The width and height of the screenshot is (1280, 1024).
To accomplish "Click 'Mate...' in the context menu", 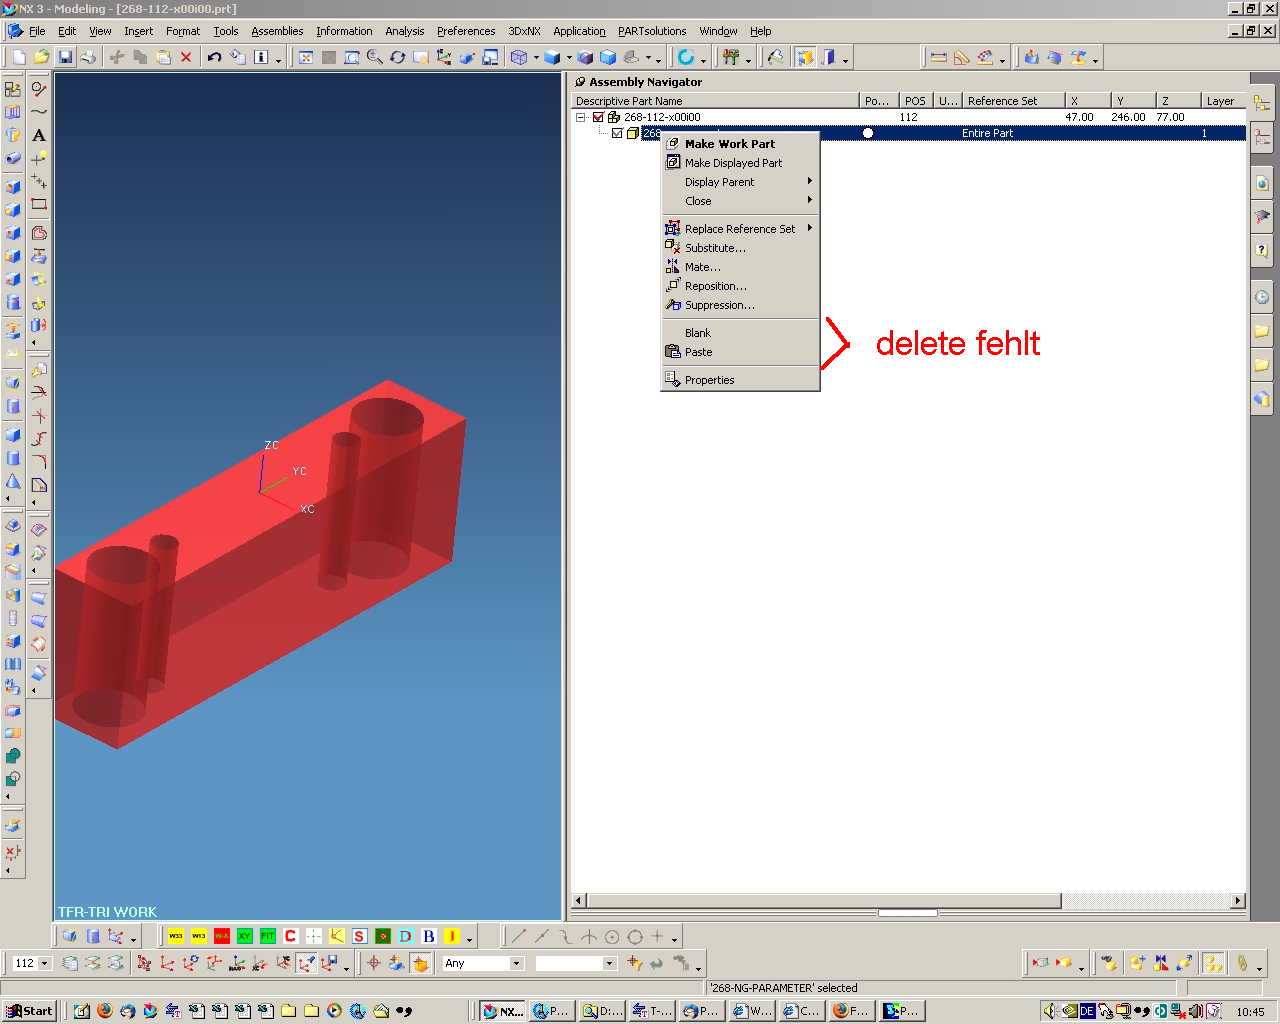I will point(740,267).
